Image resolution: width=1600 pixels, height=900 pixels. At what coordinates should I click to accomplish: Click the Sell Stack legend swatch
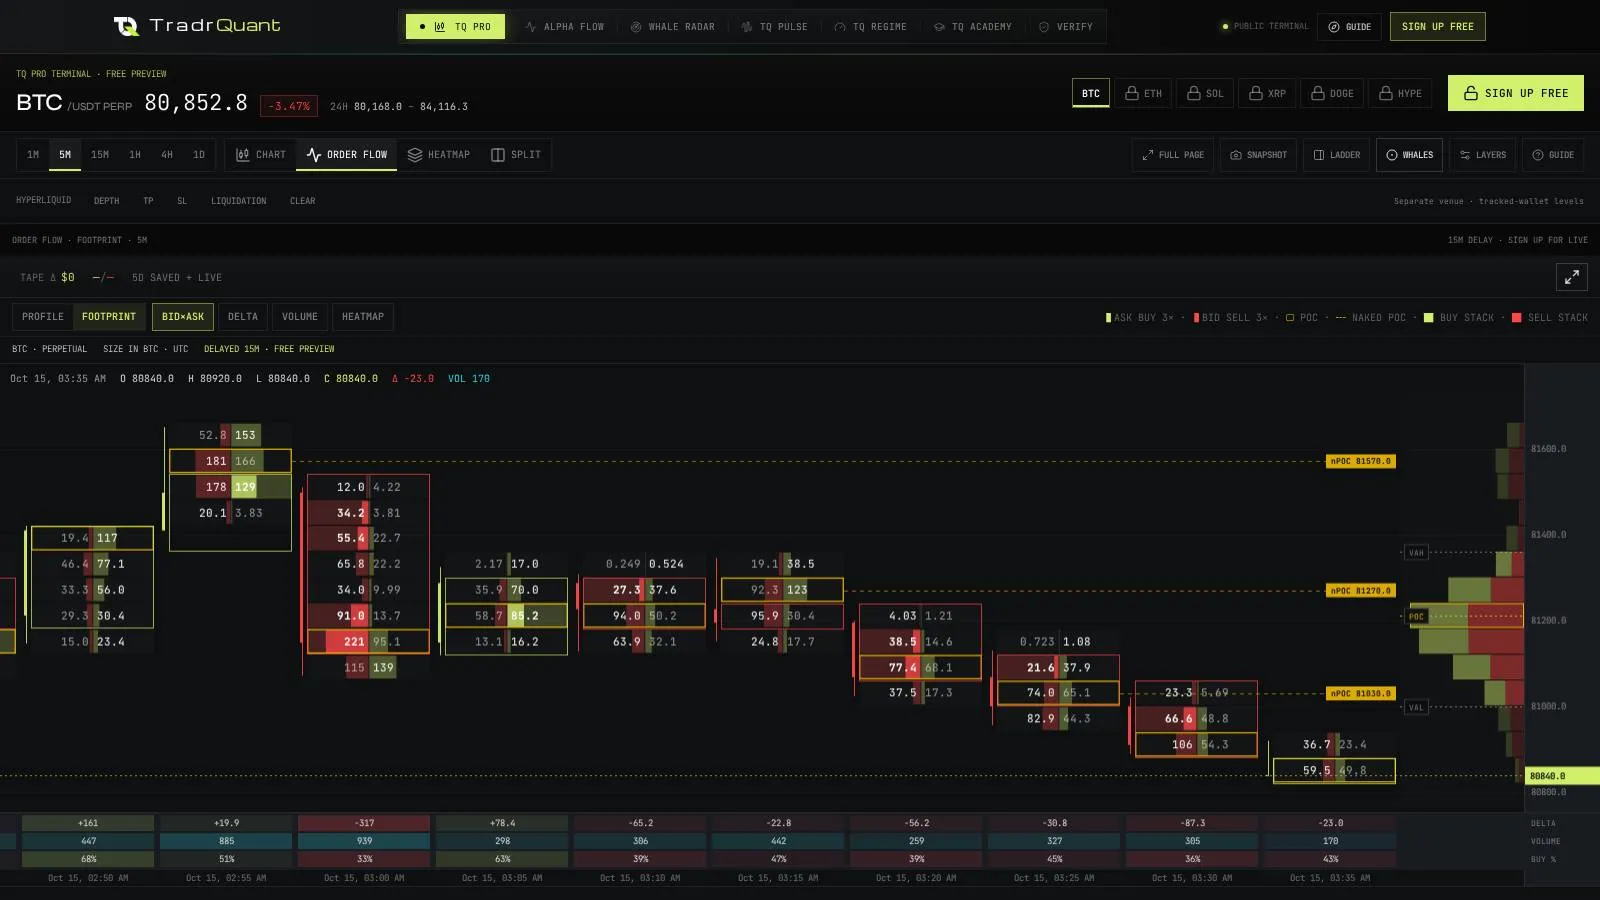point(1516,318)
